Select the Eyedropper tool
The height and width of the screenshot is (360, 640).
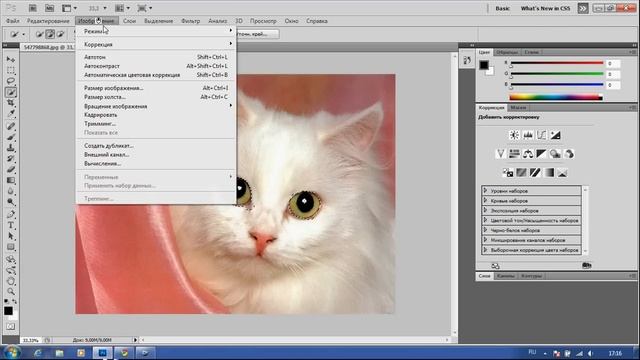pyautogui.click(x=11, y=113)
